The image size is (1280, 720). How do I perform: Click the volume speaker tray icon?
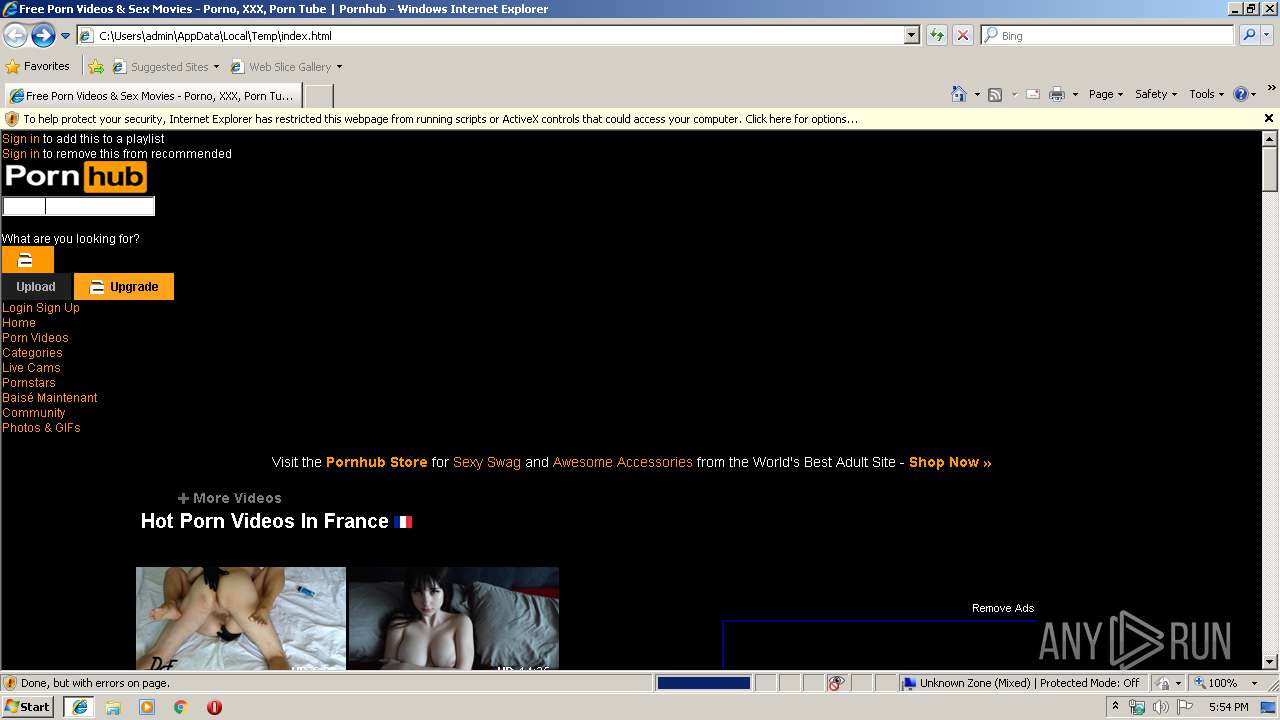point(1161,707)
